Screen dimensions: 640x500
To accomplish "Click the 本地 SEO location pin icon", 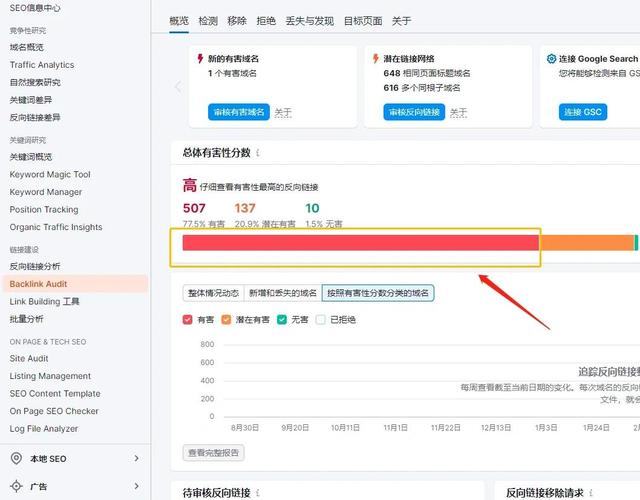I will pos(16,458).
